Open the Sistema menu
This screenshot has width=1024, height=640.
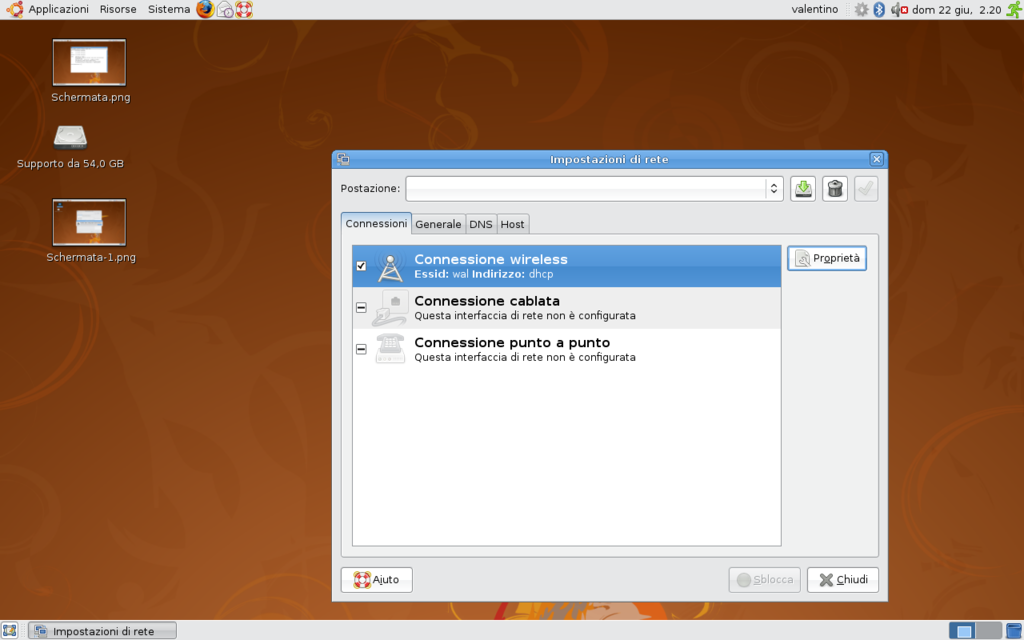(168, 9)
